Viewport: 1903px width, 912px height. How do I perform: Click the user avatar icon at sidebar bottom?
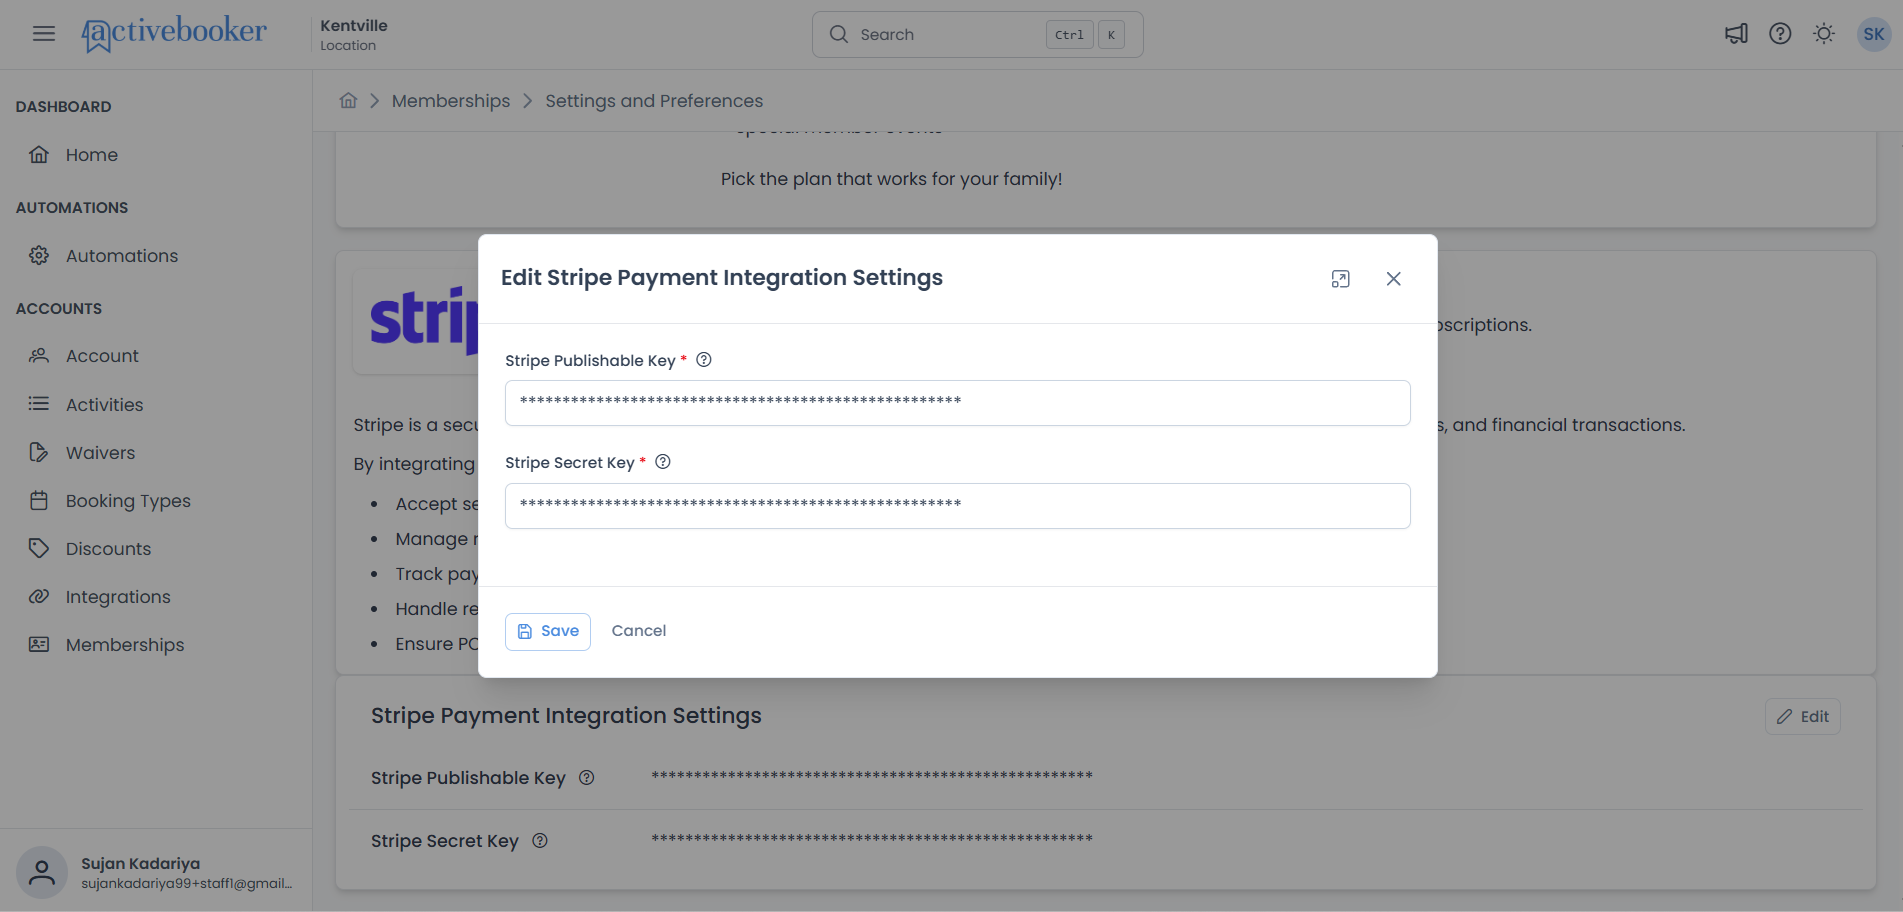click(42, 872)
